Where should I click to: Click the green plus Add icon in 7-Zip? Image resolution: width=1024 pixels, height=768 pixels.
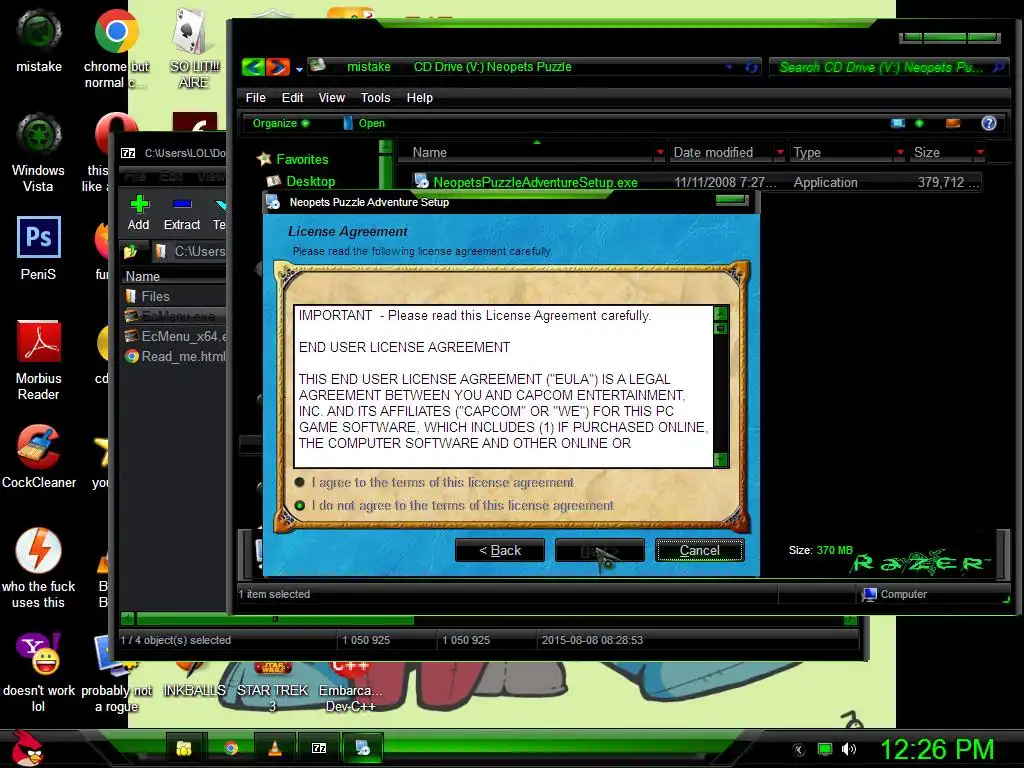click(x=139, y=204)
